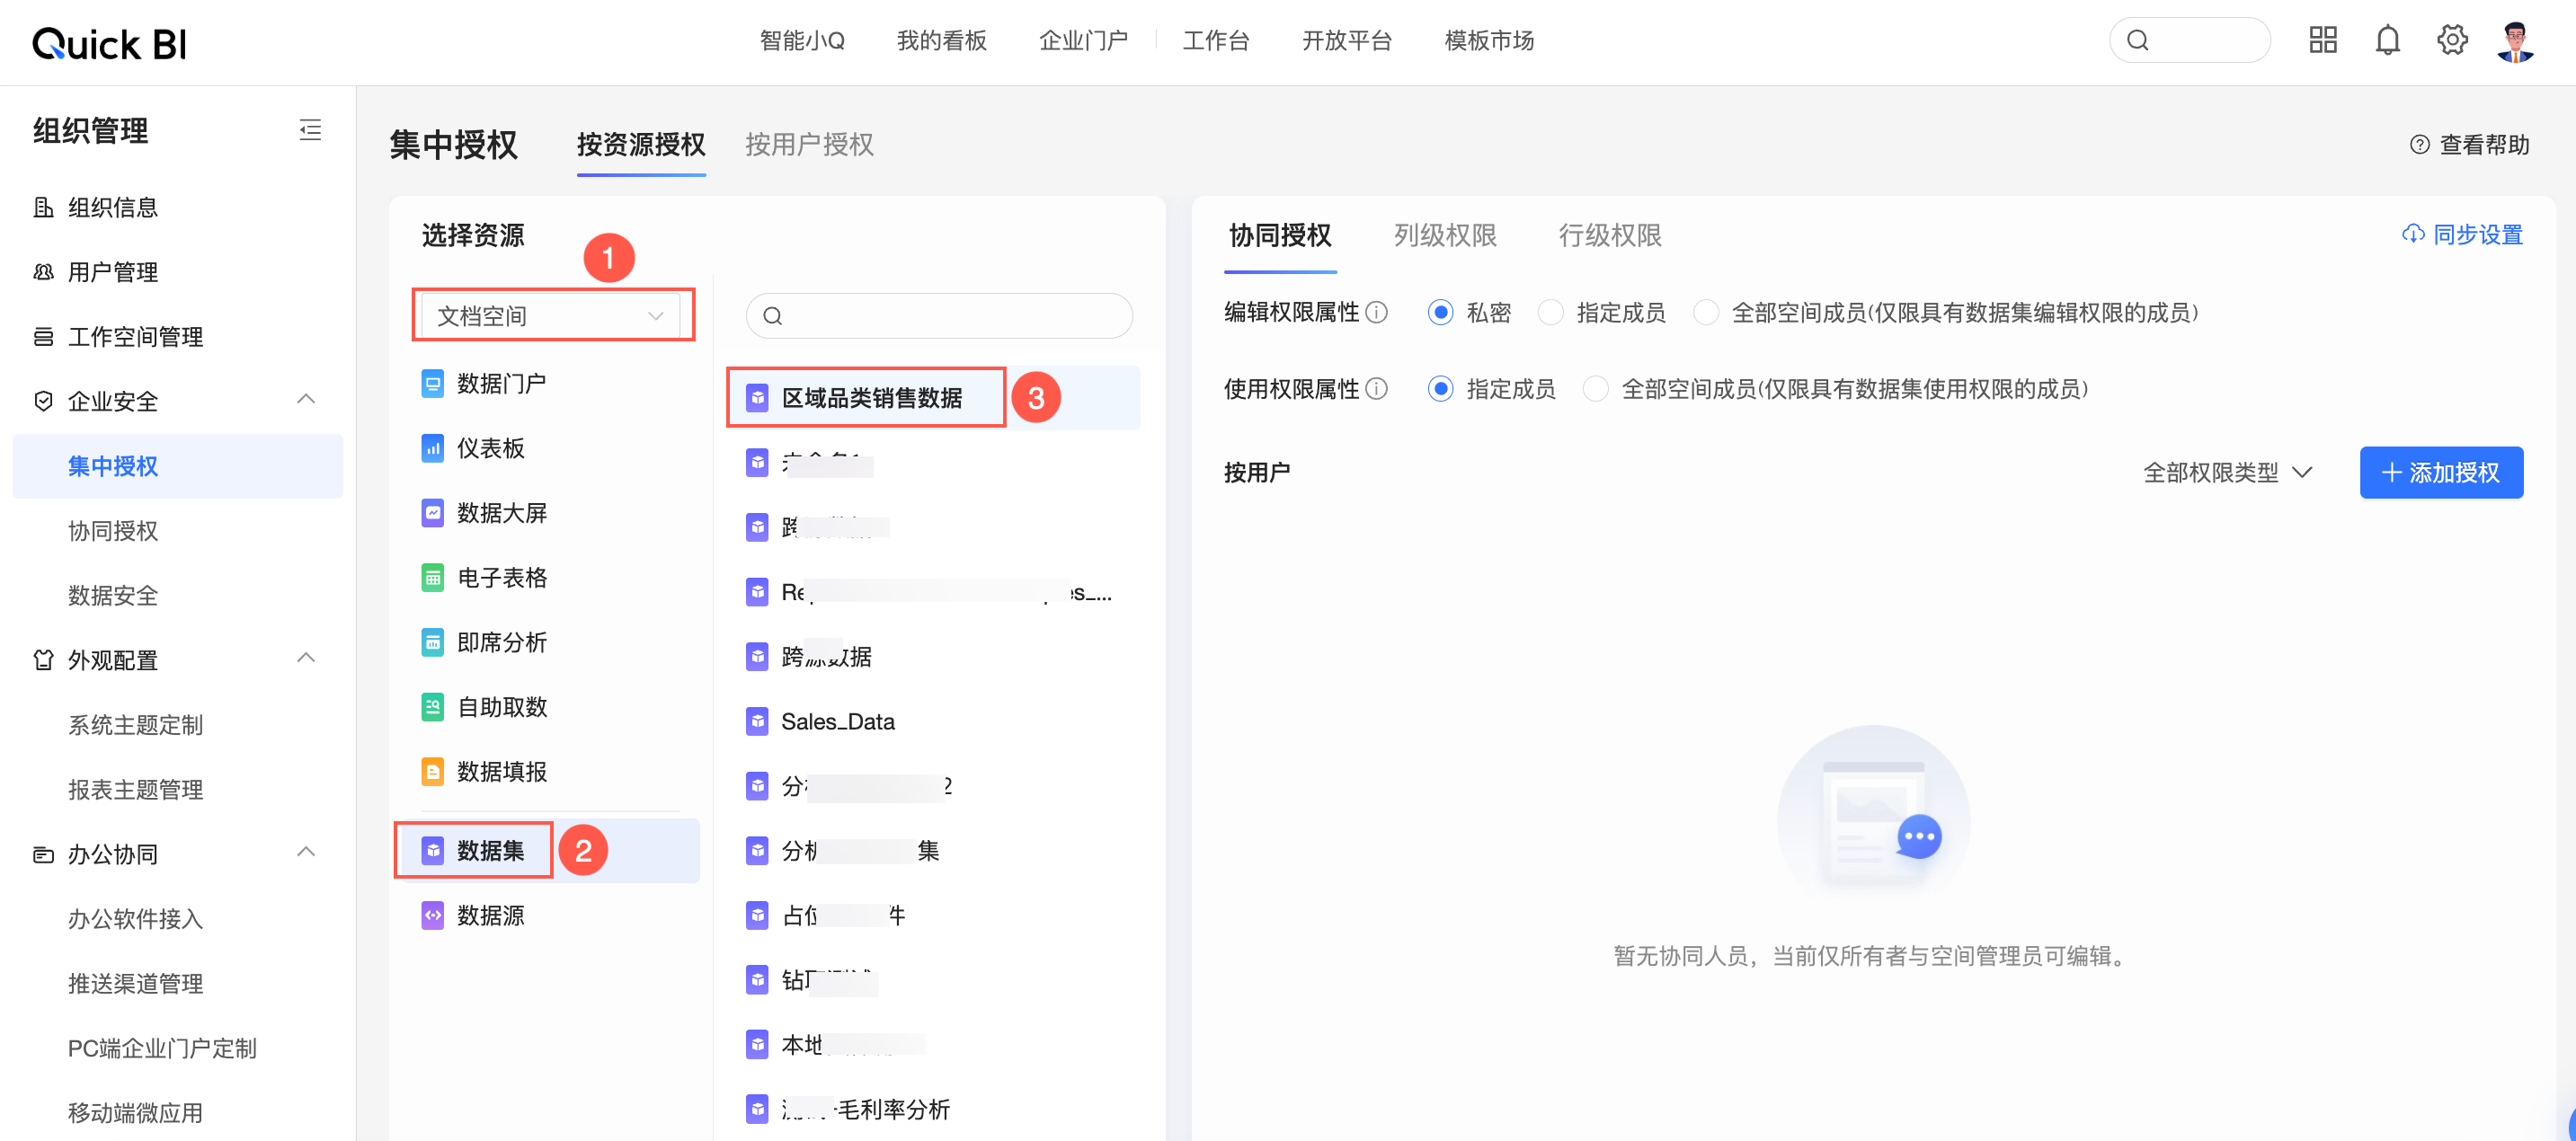Open 移动端微应用 in the sidebar
This screenshot has height=1141, width=2576.
point(135,1113)
